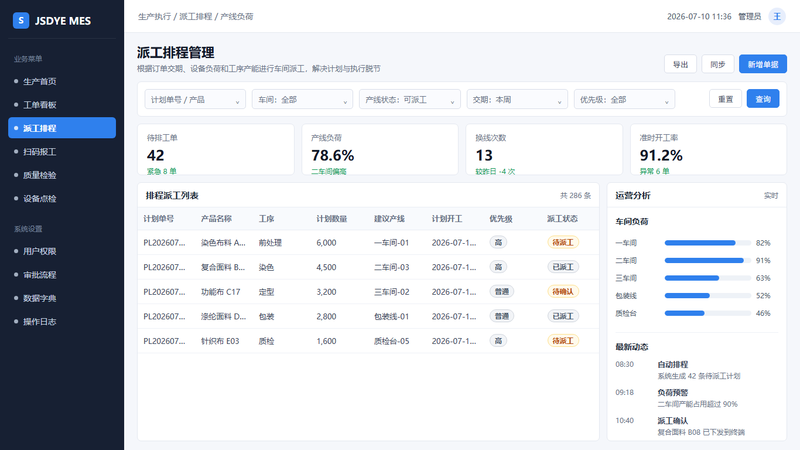Click the 派工状态 column header
The width and height of the screenshot is (800, 450).
point(562,219)
